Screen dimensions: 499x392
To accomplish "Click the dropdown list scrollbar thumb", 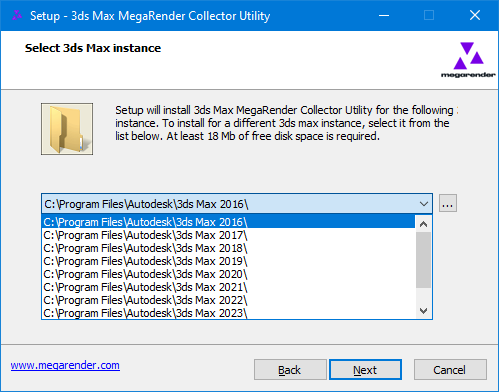I will click(x=423, y=260).
